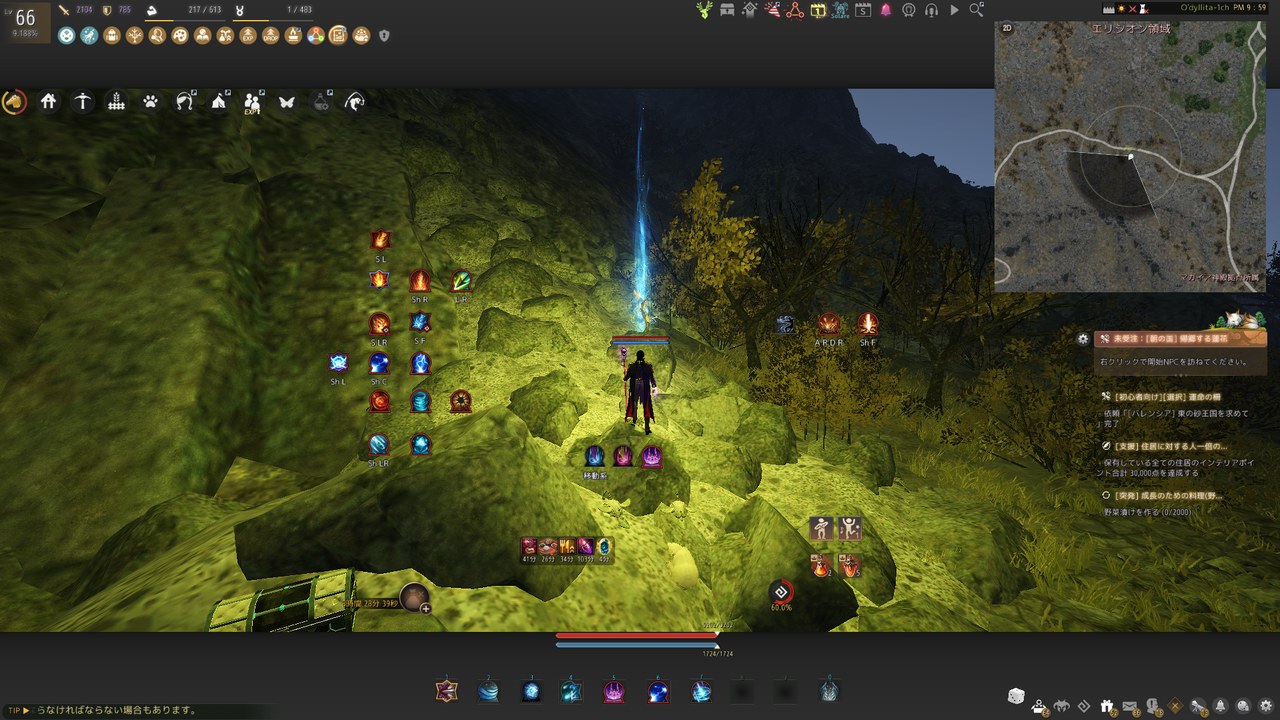
Task: Click the 50.0% round gauge icon
Action: [781, 592]
